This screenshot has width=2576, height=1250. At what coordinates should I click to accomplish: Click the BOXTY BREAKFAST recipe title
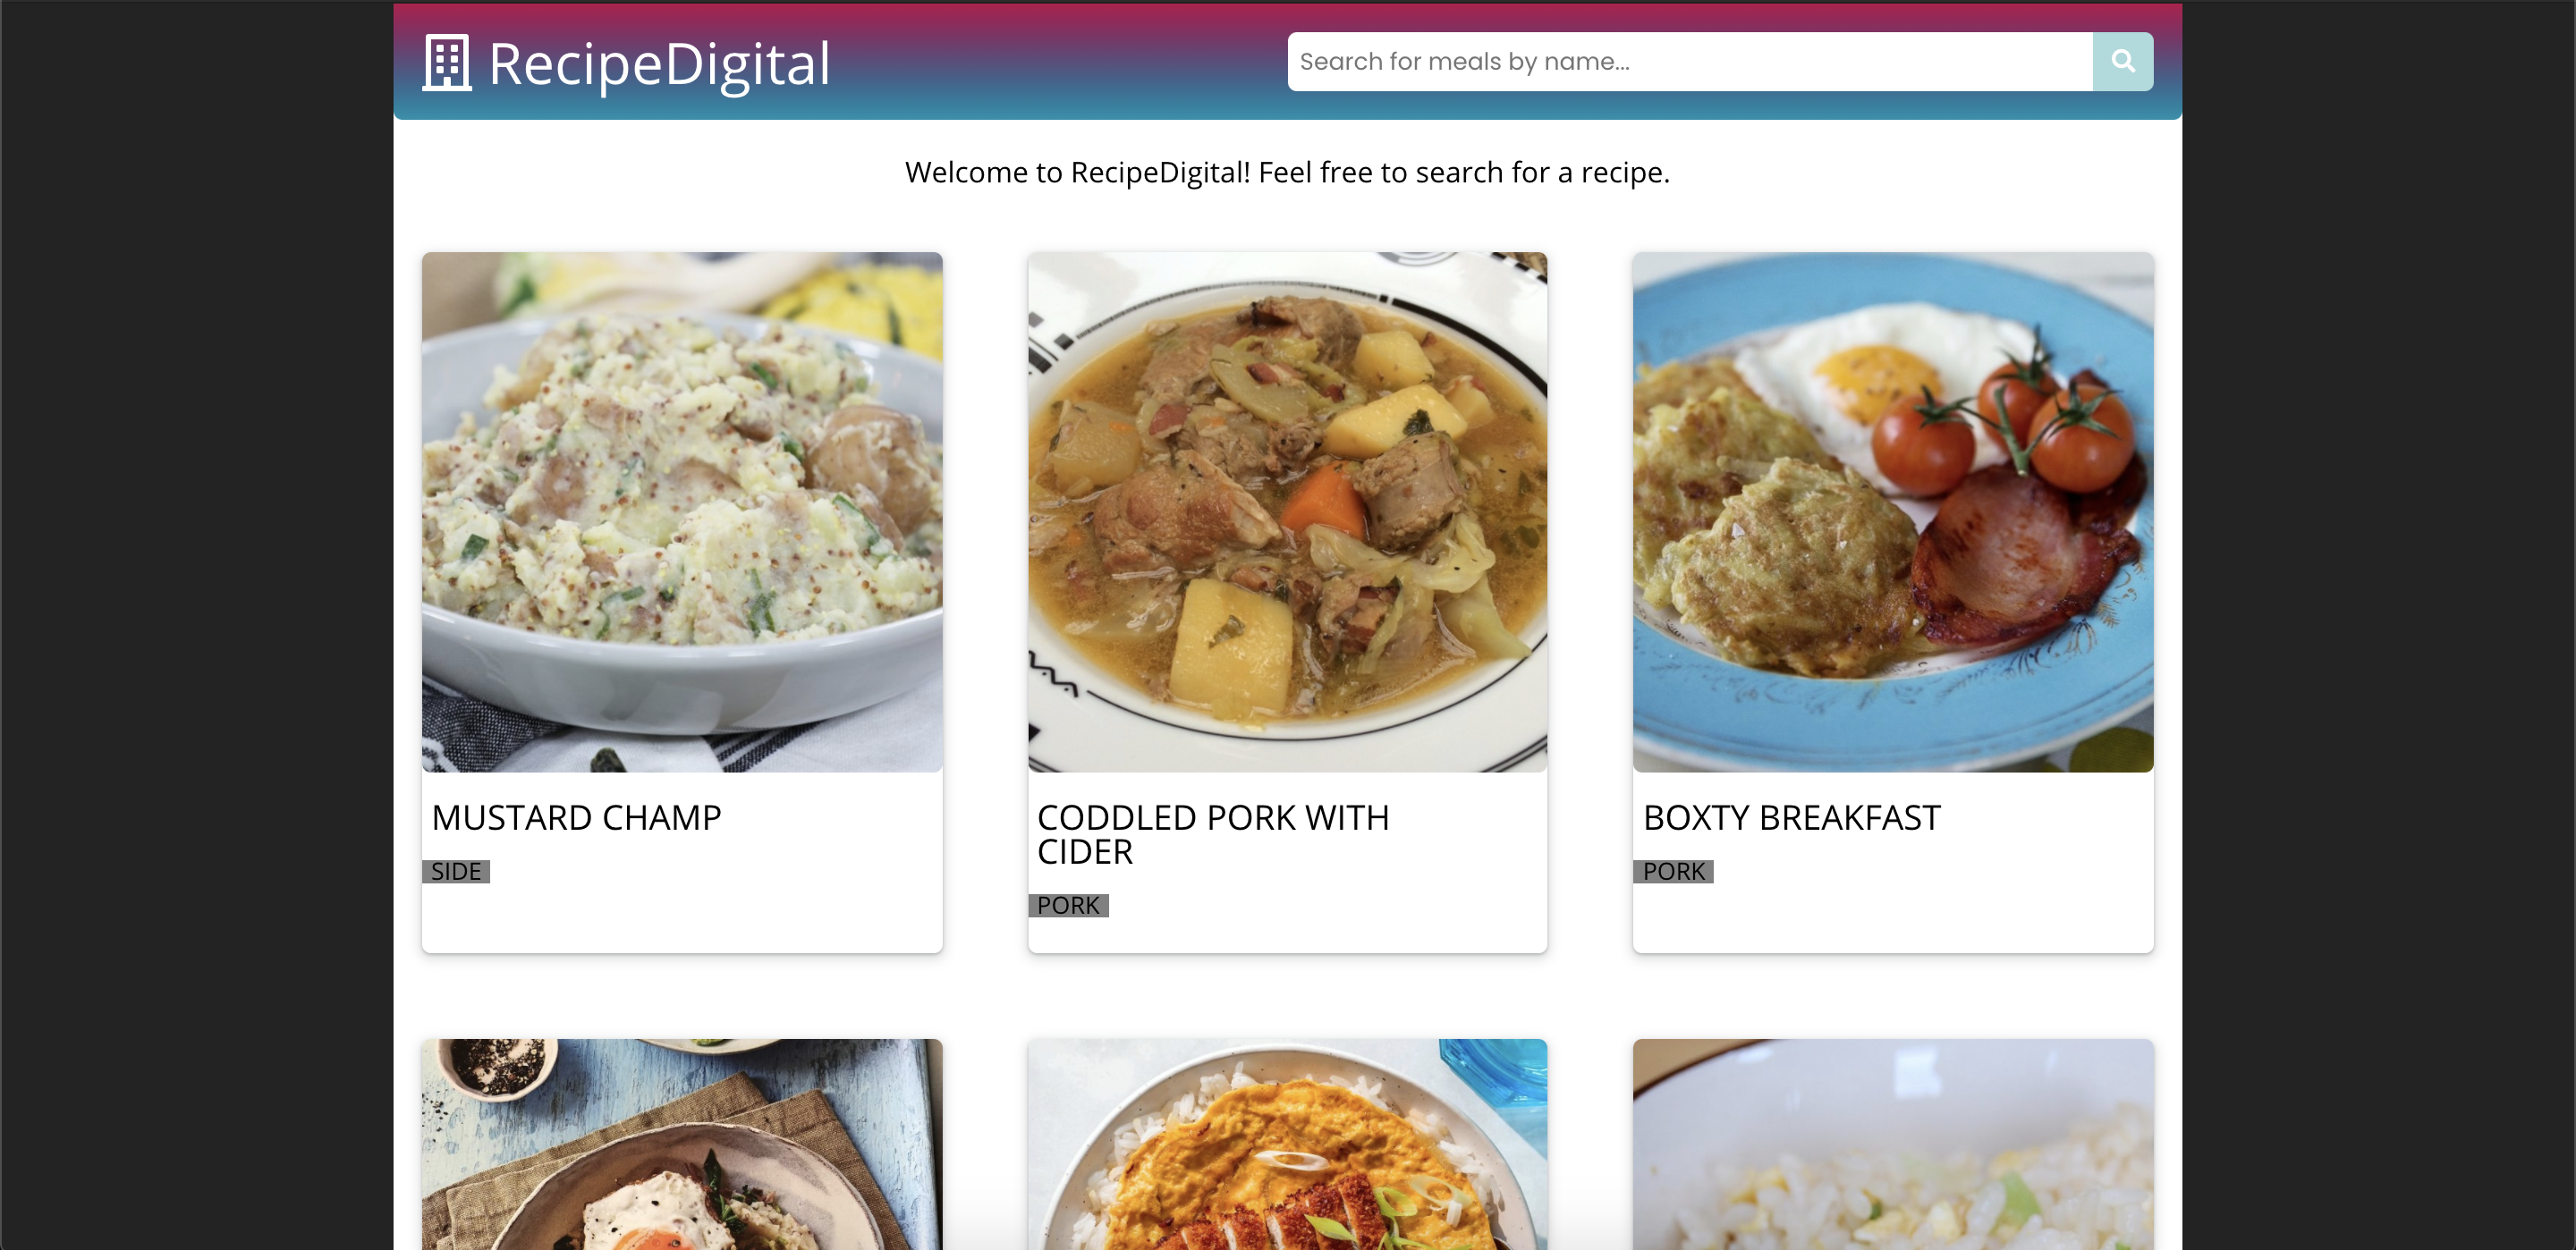[x=1791, y=817]
